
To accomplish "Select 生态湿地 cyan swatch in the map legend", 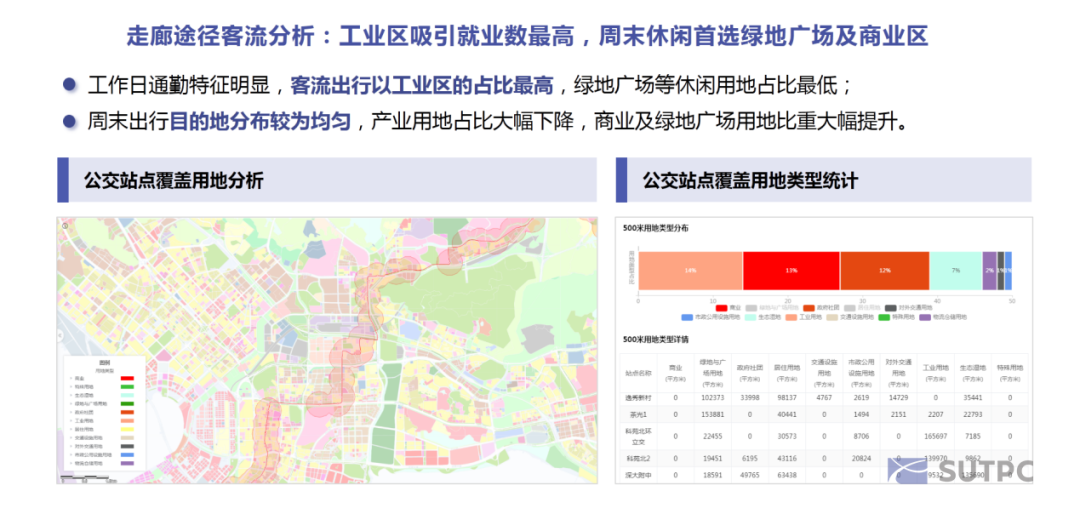I will point(127,395).
